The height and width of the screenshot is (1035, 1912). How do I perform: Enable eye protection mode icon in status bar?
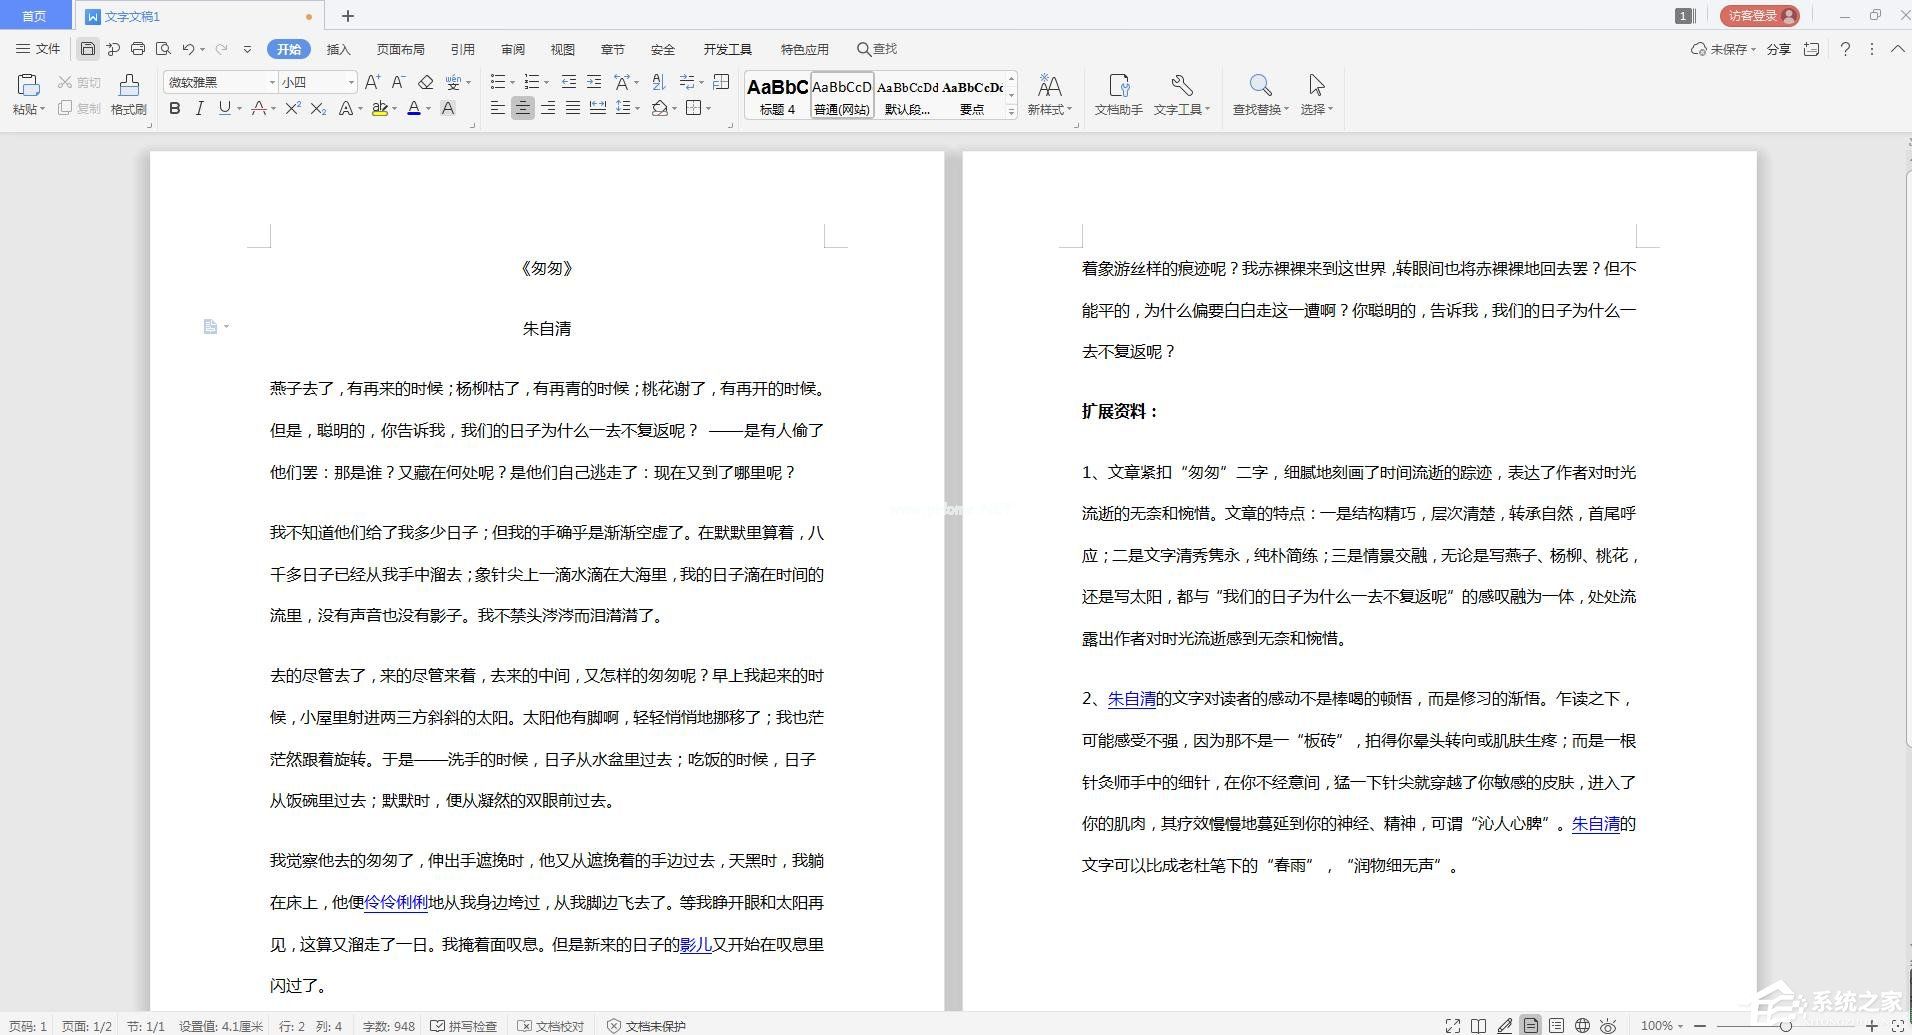(x=1608, y=1026)
